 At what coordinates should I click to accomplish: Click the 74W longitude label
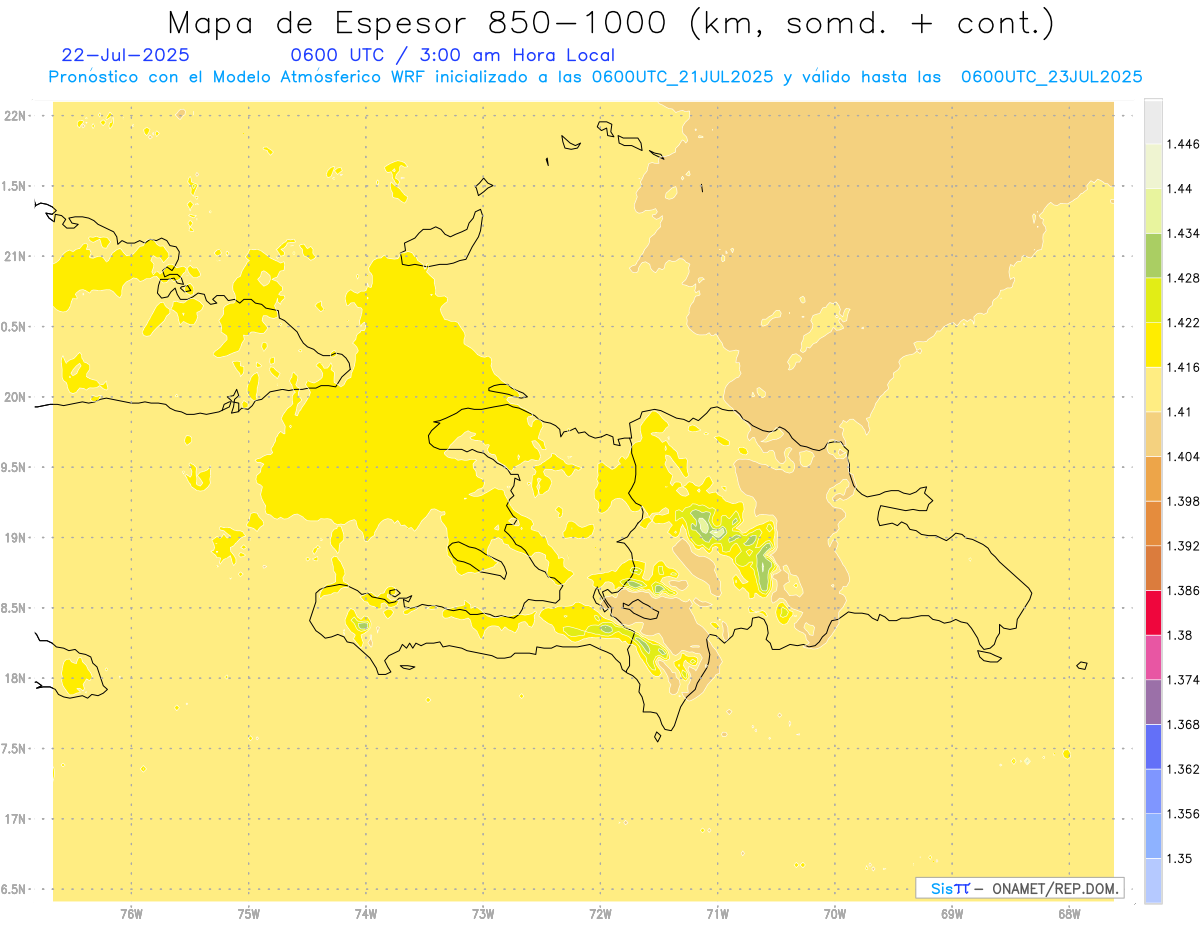tap(365, 914)
